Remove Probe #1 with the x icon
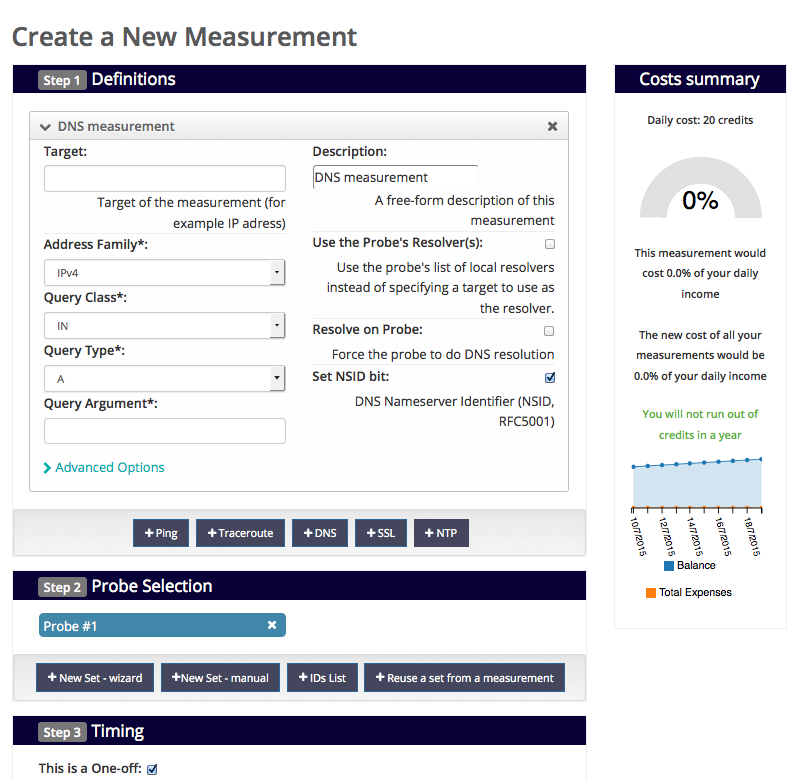The width and height of the screenshot is (806, 781). point(272,625)
